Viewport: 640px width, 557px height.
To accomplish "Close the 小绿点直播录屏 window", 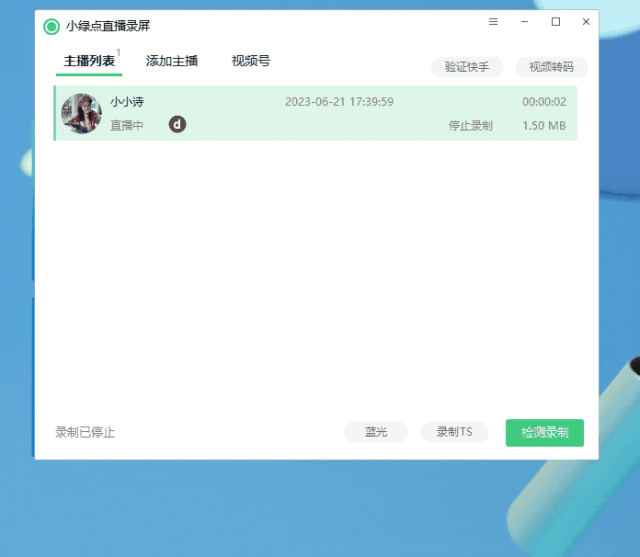I will pos(586,22).
